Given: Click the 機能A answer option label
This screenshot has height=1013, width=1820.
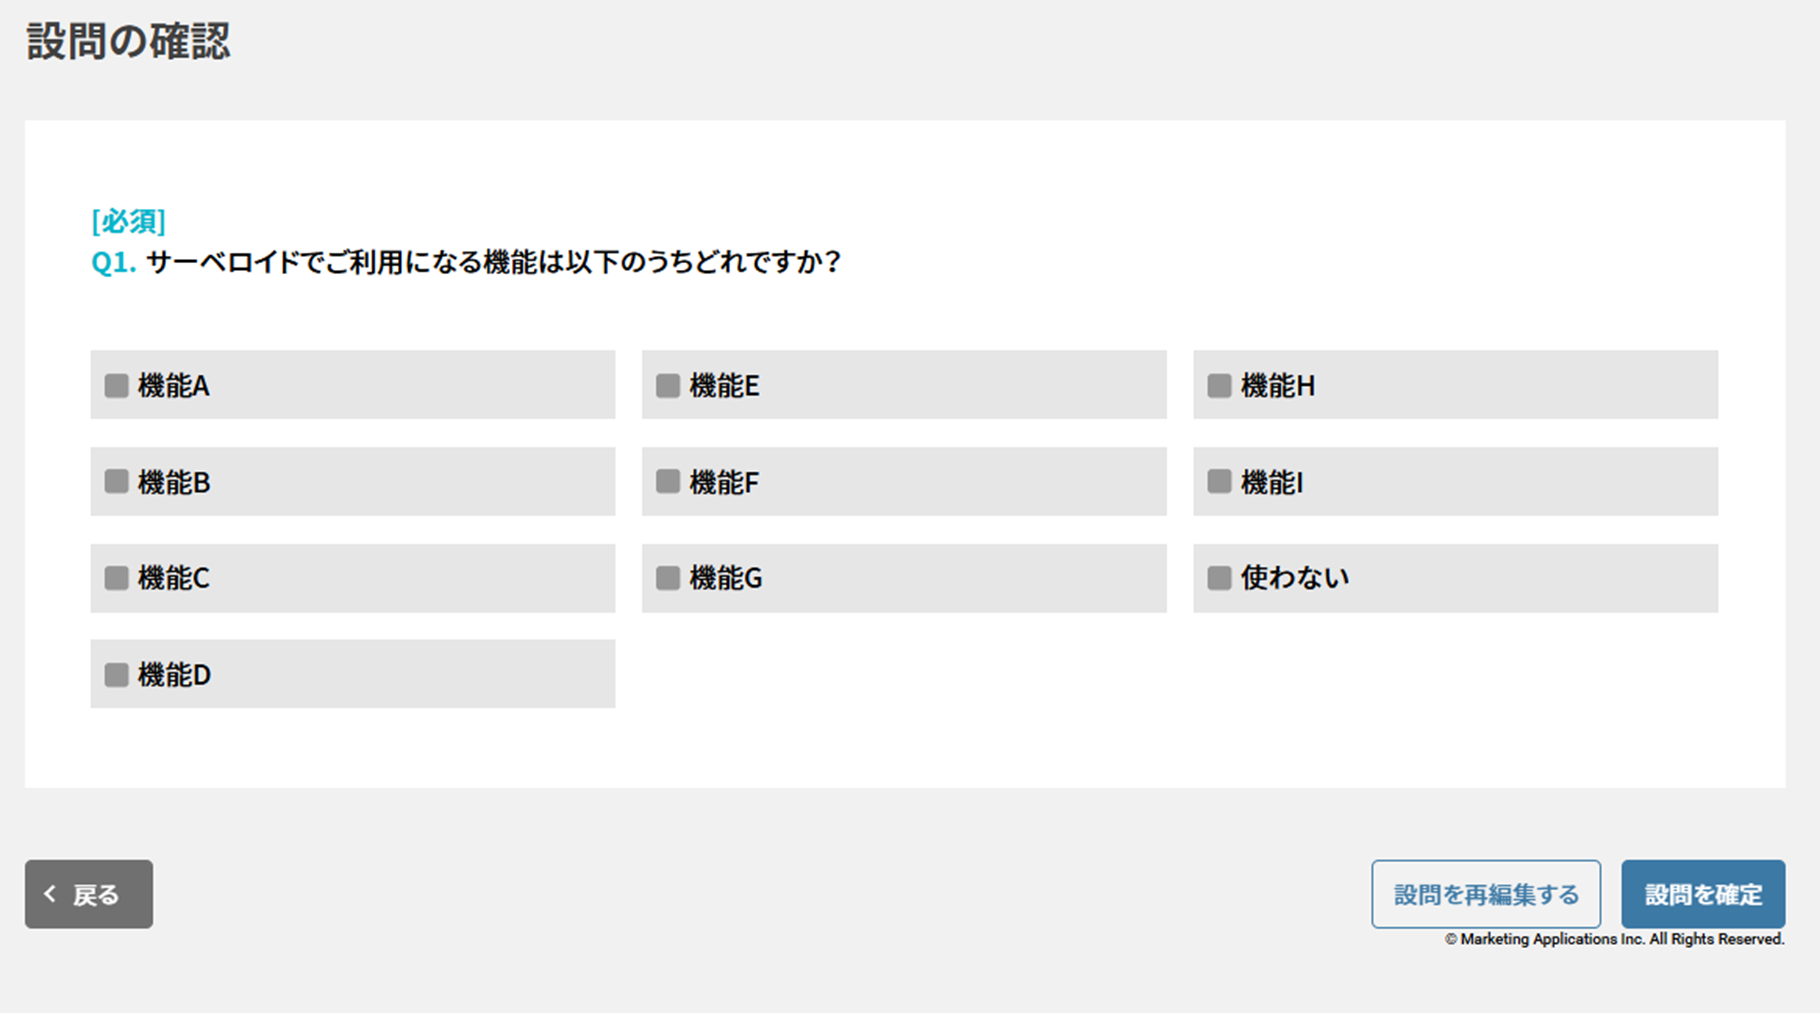Looking at the screenshot, I should tap(174, 386).
